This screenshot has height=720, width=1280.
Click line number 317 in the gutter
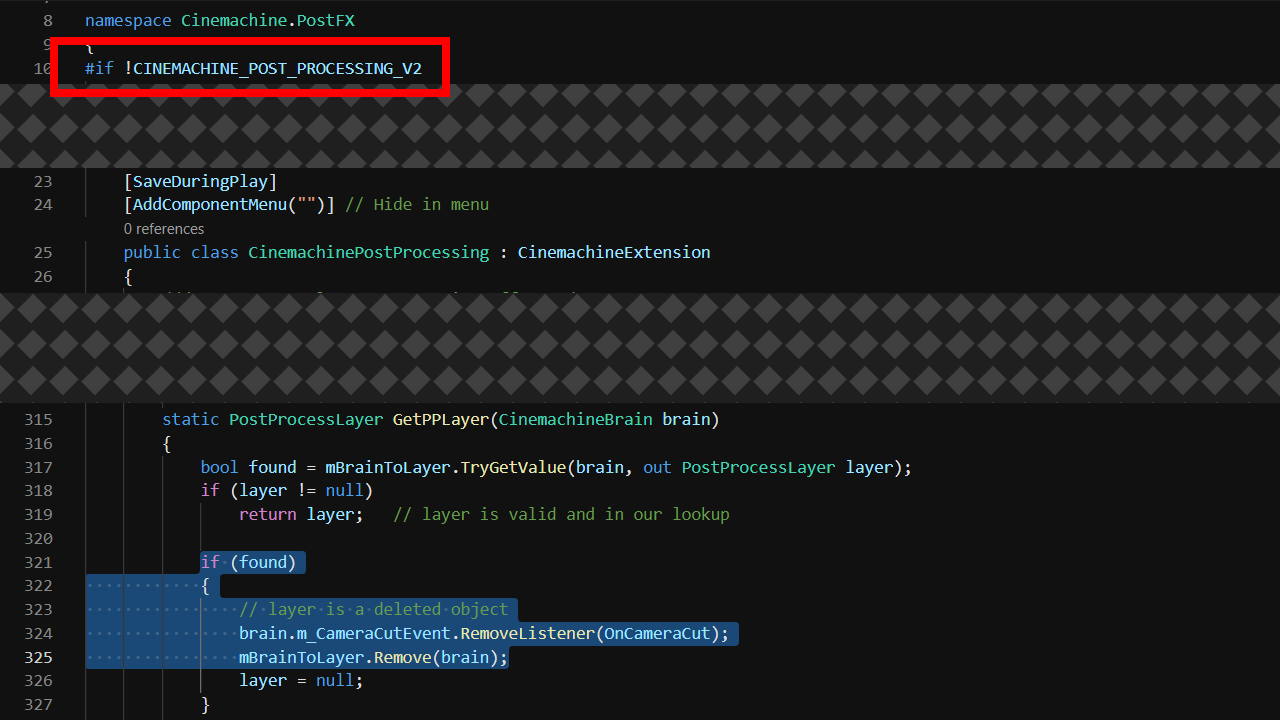pyautogui.click(x=38, y=467)
